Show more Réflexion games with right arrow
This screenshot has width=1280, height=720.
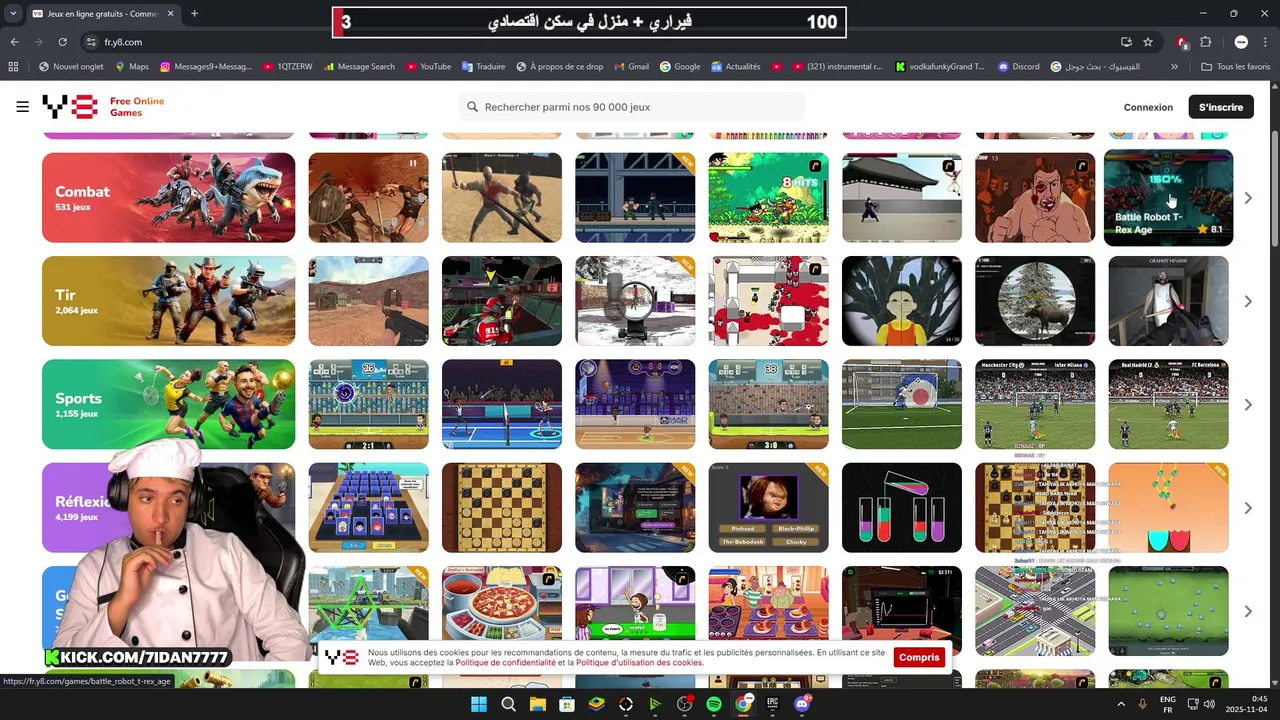coord(1248,508)
